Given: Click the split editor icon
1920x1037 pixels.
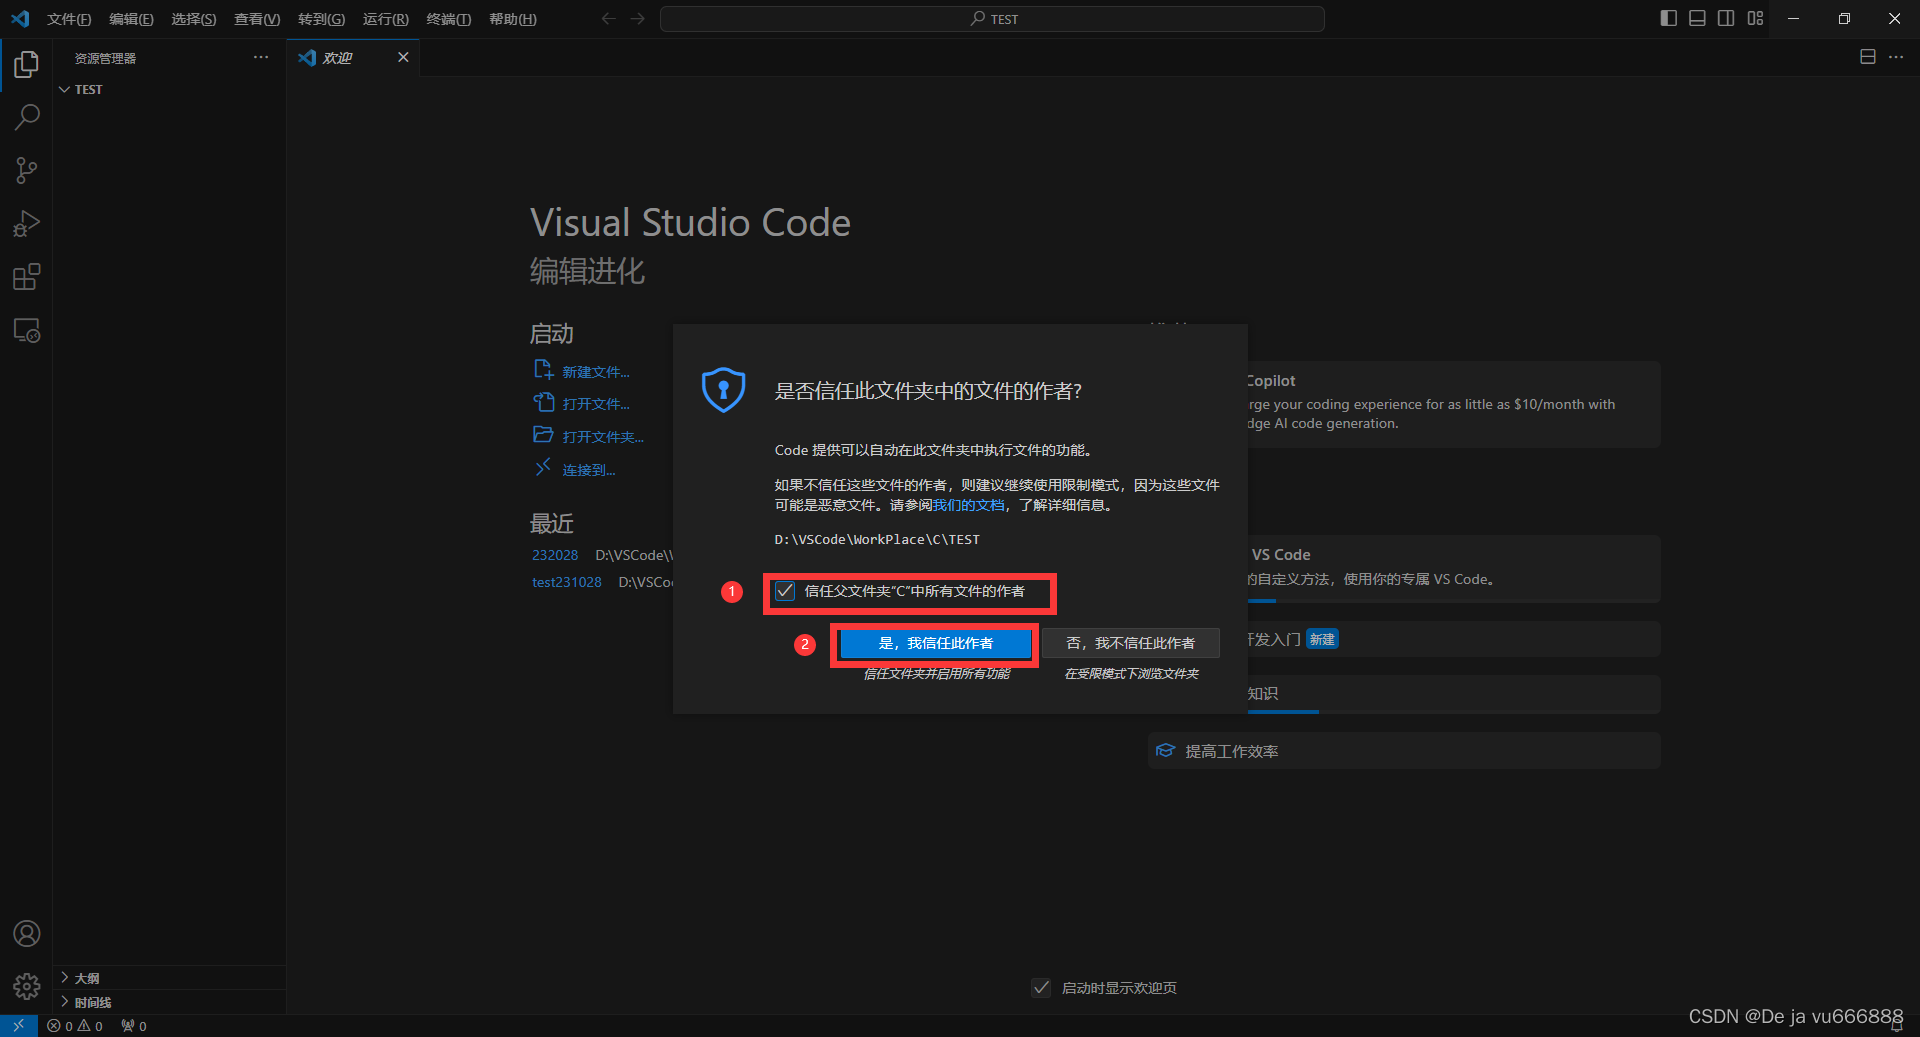Looking at the screenshot, I should (x=1867, y=57).
